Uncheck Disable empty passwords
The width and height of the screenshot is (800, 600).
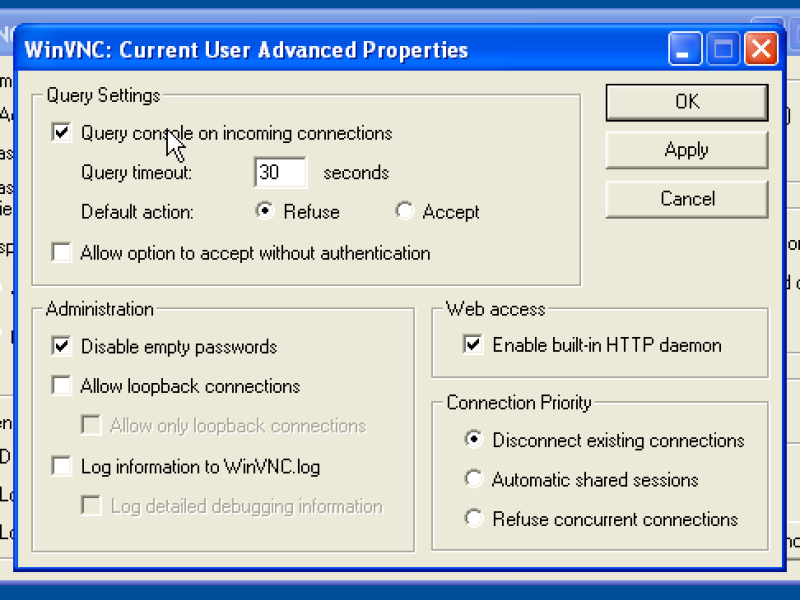coord(61,346)
